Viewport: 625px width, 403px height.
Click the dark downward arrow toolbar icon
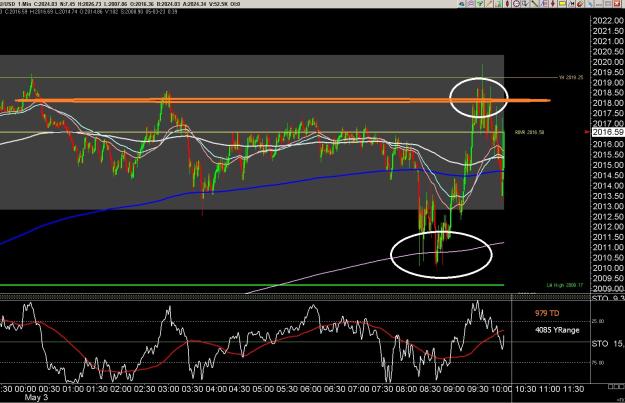pos(525,4)
